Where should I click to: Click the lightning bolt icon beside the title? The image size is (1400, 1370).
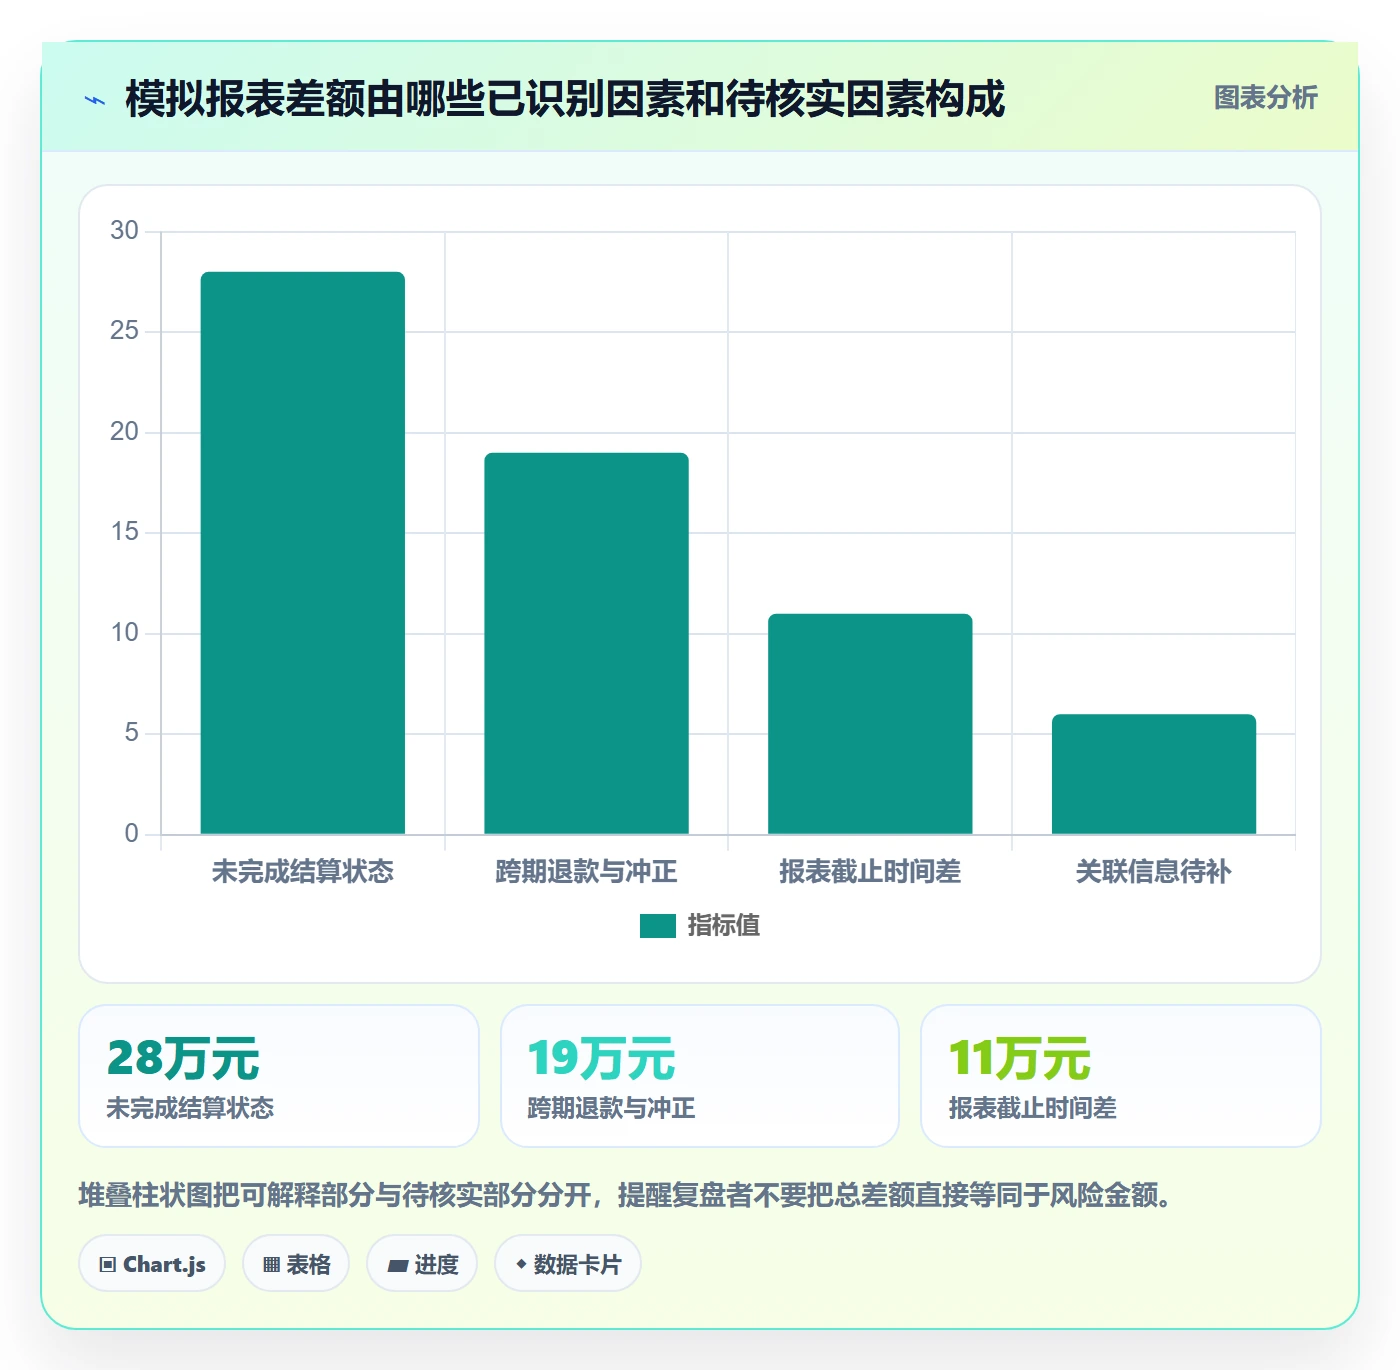coord(95,100)
